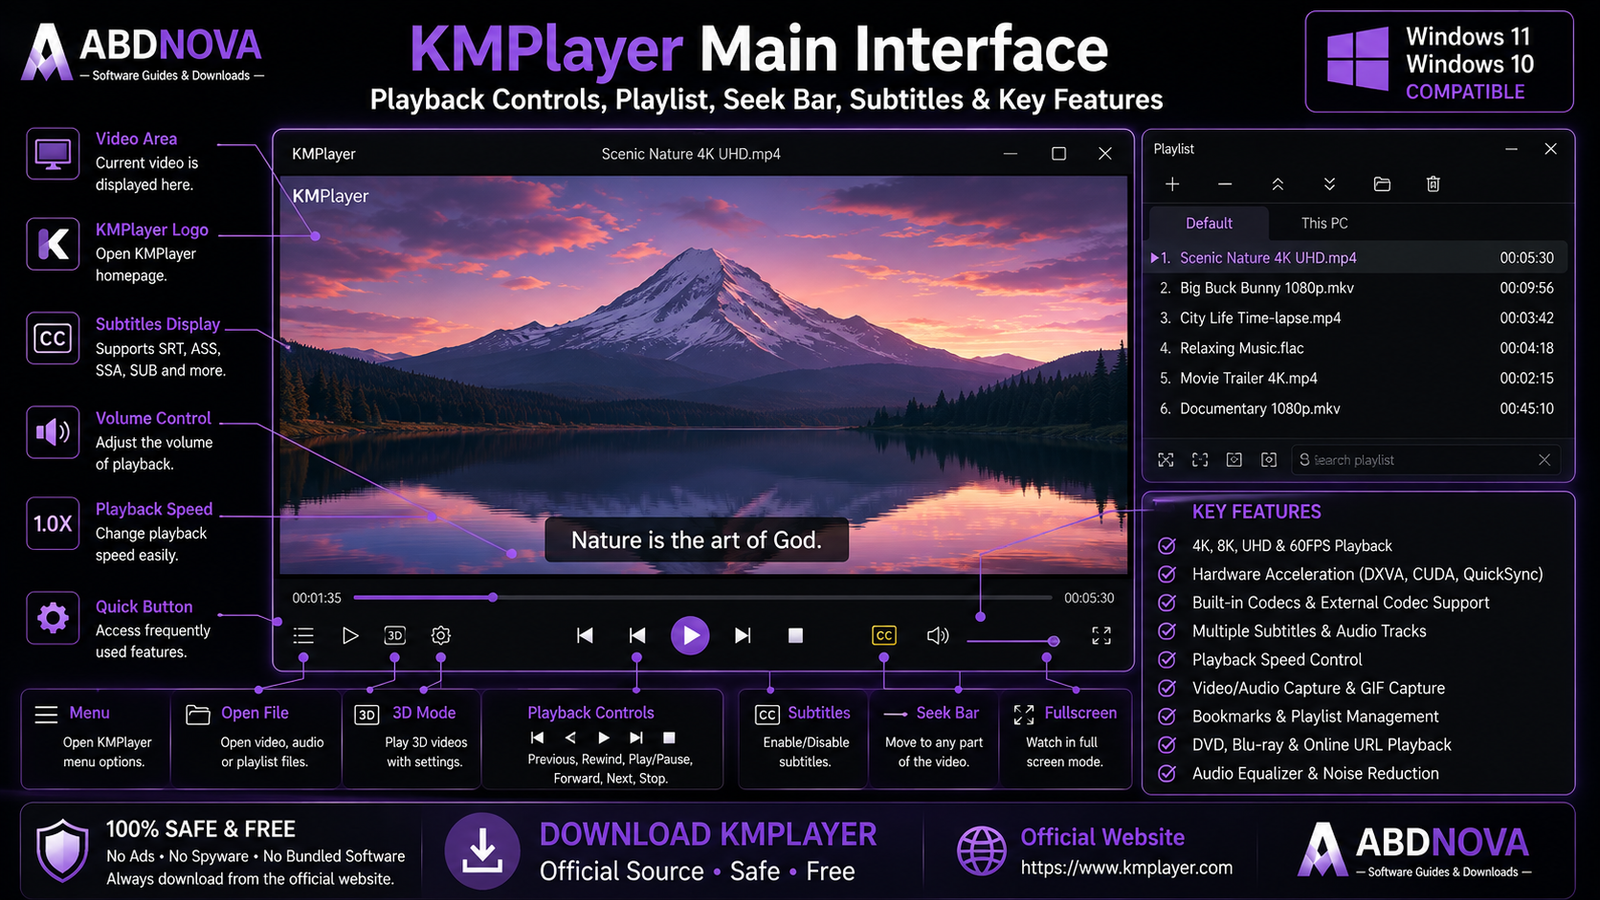
Task: Add an item with the plus icon in Playlist
Action: tap(1173, 184)
